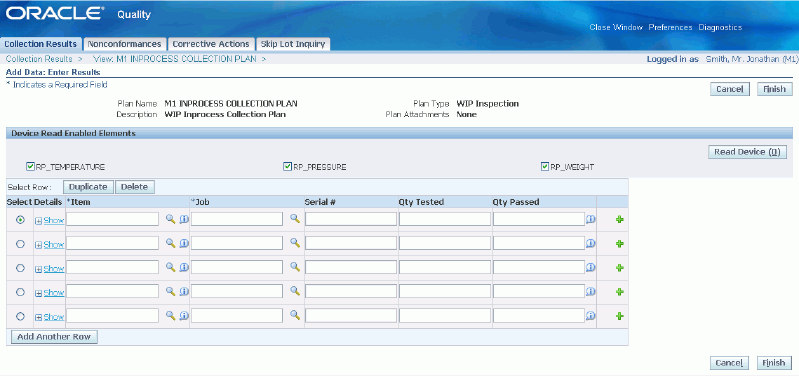The width and height of the screenshot is (799, 376).
Task: Open Corrective Actions tab
Action: (211, 44)
